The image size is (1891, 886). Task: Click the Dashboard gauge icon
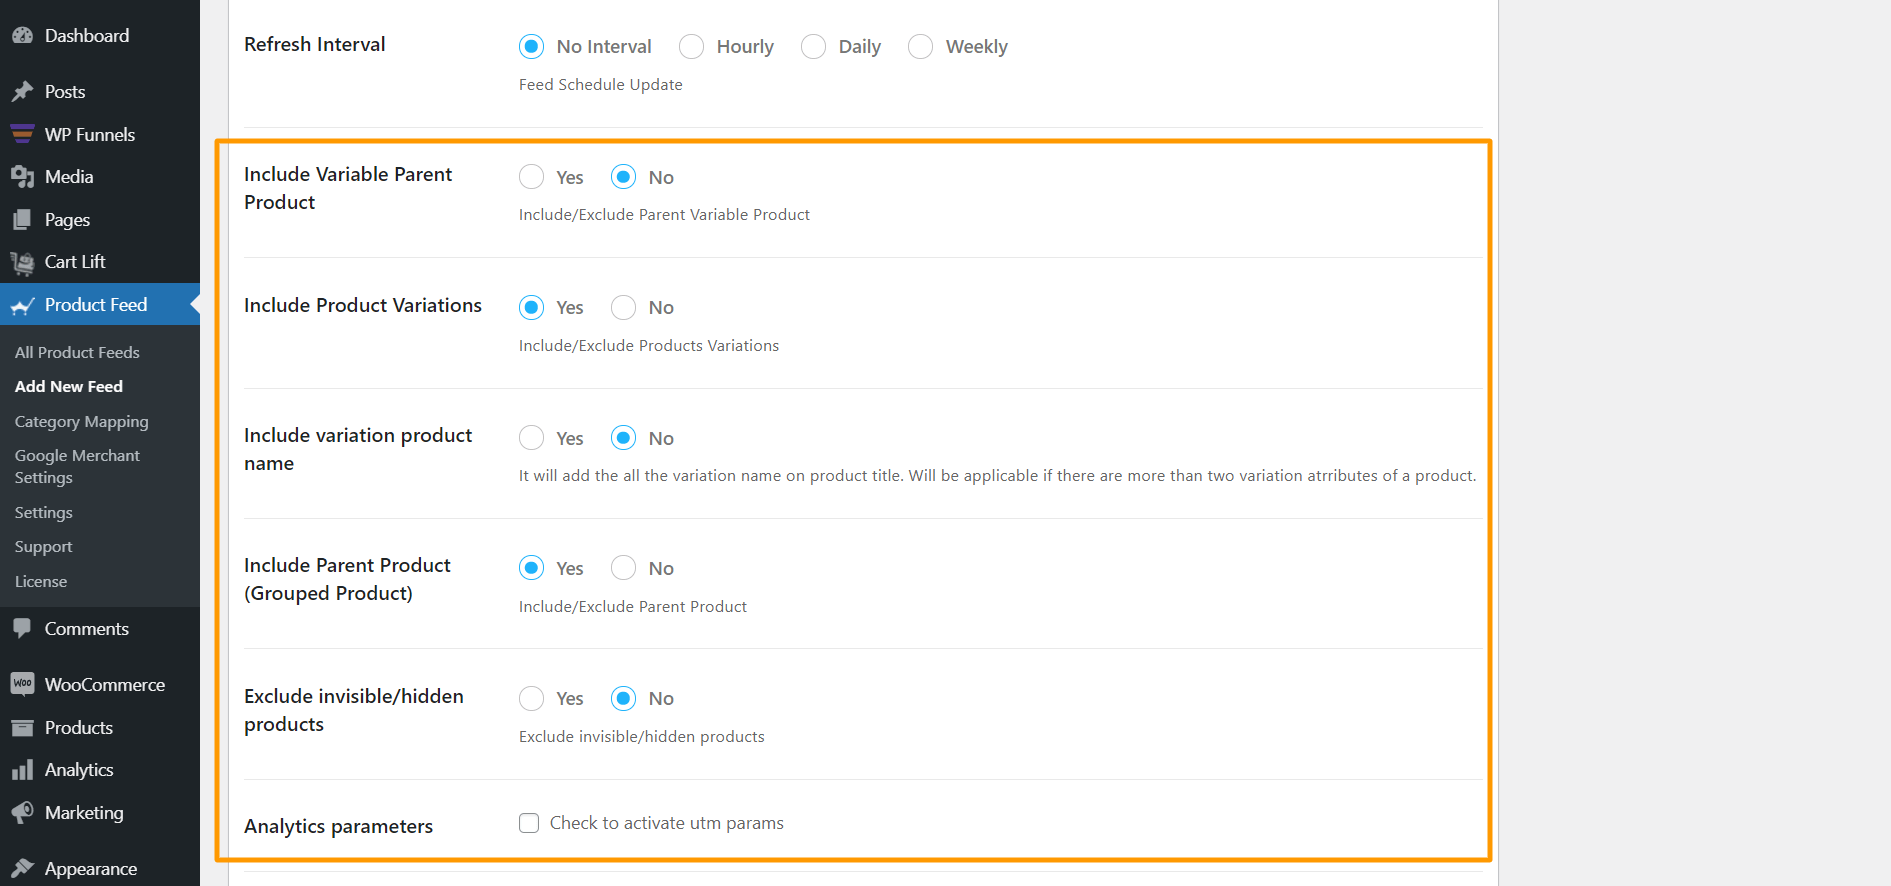[x=22, y=36]
